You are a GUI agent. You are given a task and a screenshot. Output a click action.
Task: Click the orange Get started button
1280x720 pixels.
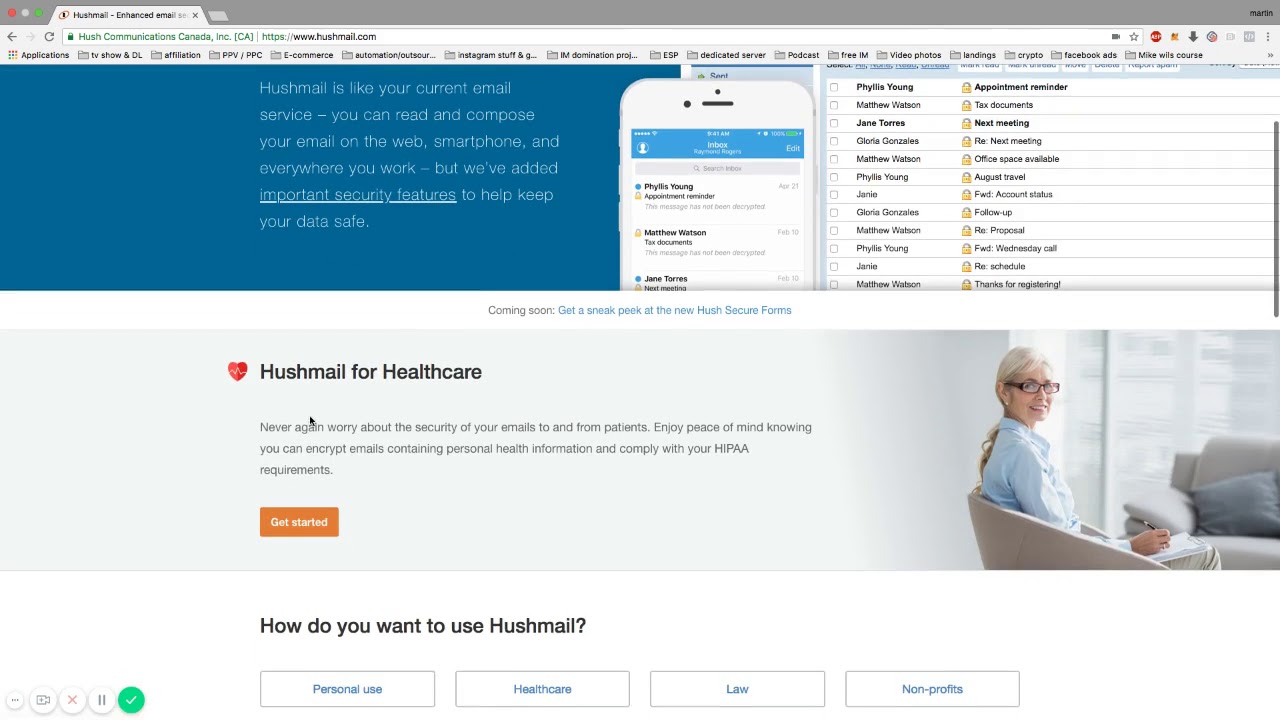point(299,522)
